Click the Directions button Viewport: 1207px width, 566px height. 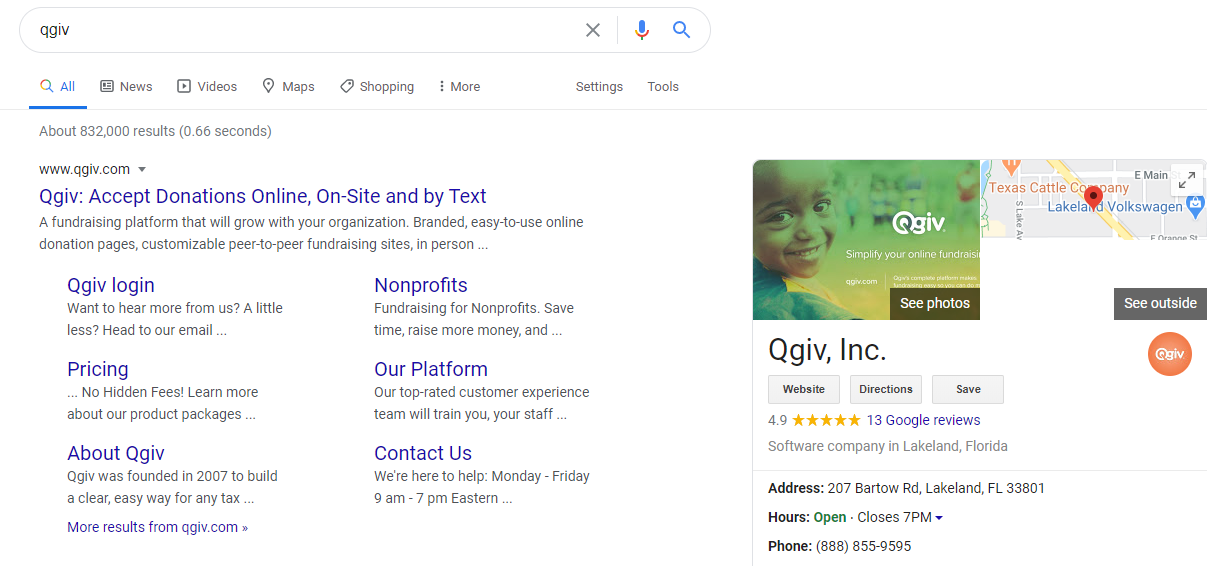pos(886,389)
